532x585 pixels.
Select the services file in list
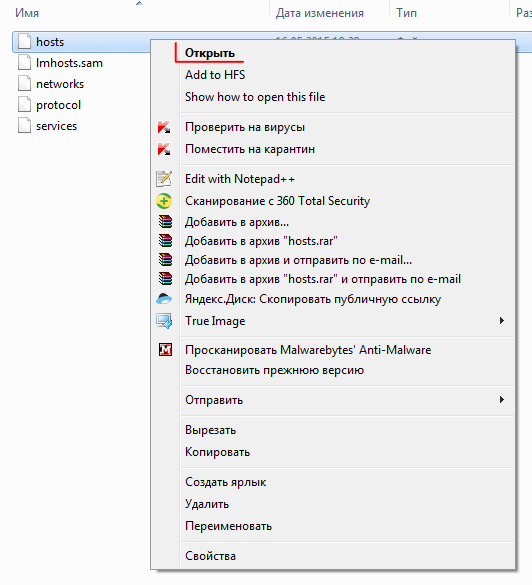(56, 126)
